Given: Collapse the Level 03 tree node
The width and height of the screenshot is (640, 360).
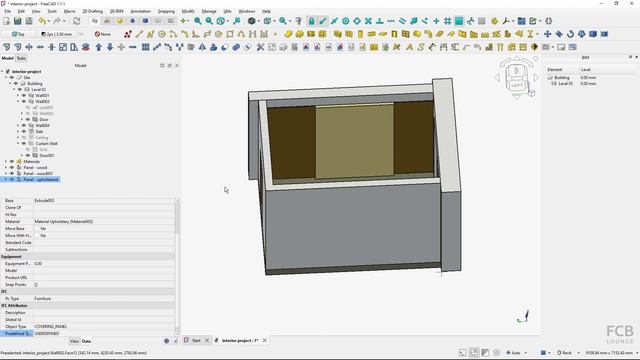Looking at the screenshot, I should (14, 89).
